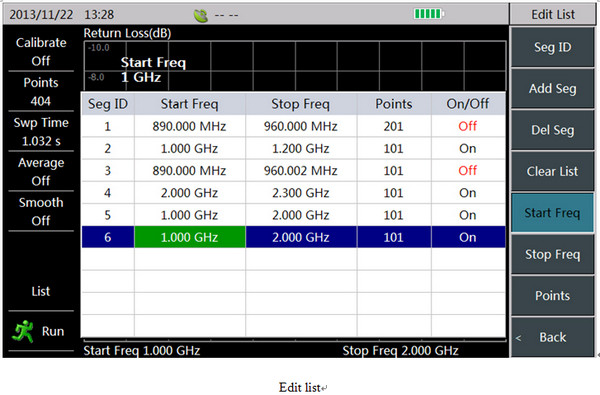
Task: Select the highlighted Start Freq softkey
Action: [553, 213]
